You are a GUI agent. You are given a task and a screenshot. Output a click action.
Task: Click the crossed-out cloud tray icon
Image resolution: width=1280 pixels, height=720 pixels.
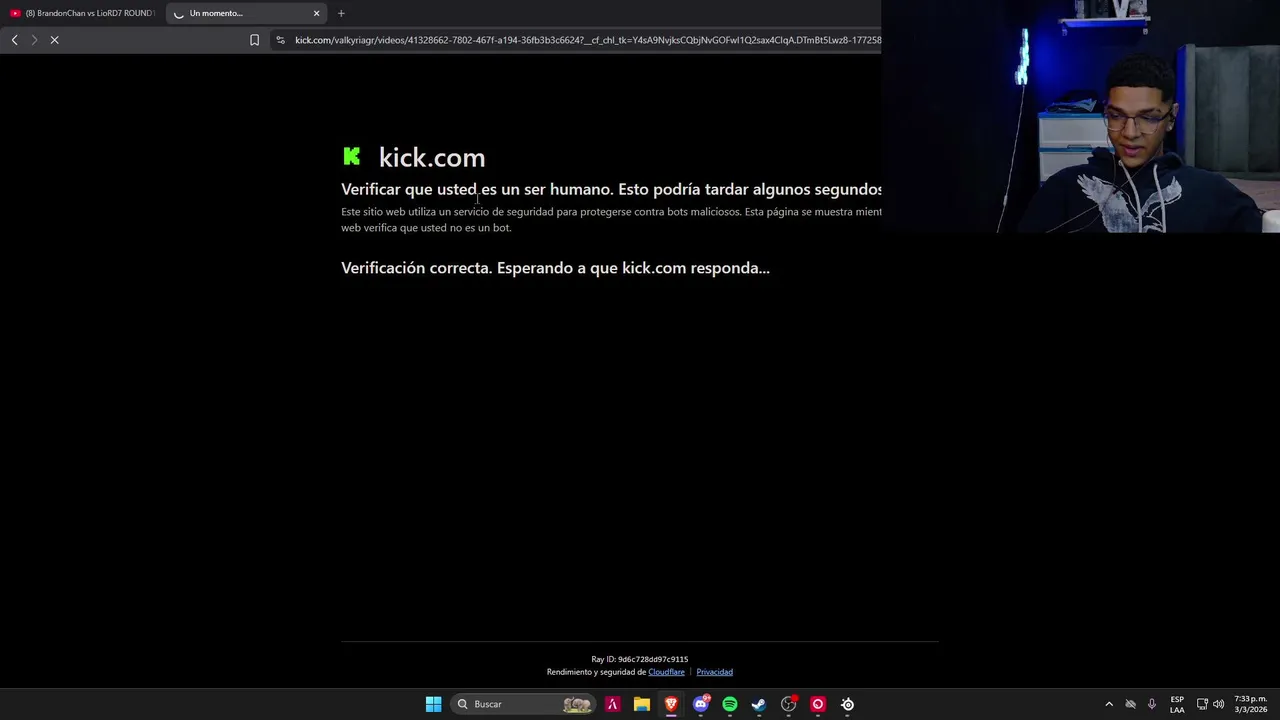point(1131,704)
